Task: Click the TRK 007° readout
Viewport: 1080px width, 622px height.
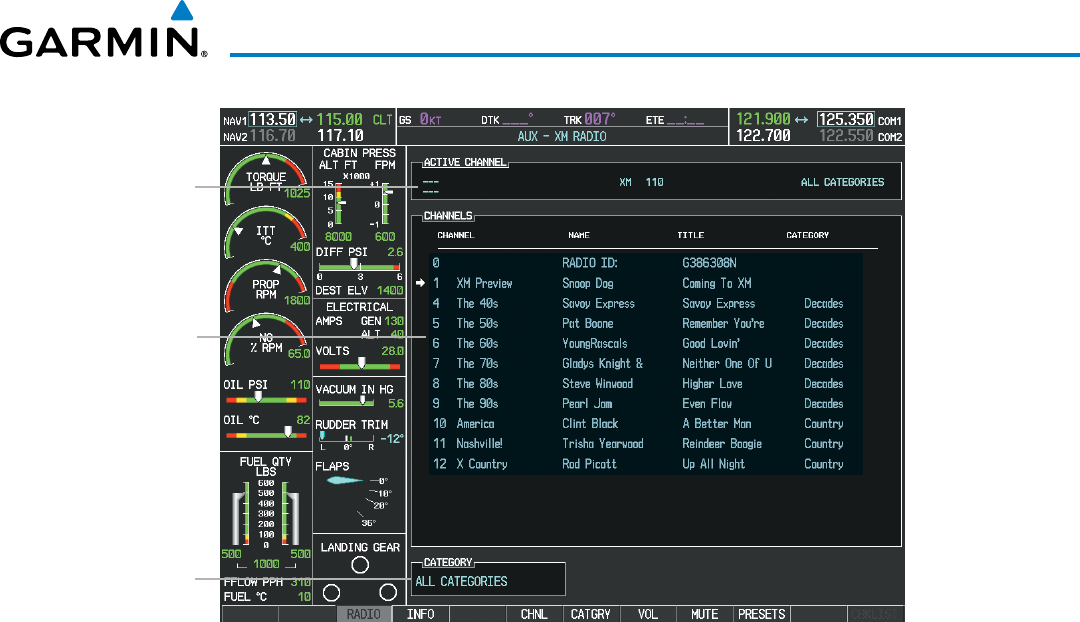Action: click(x=590, y=119)
